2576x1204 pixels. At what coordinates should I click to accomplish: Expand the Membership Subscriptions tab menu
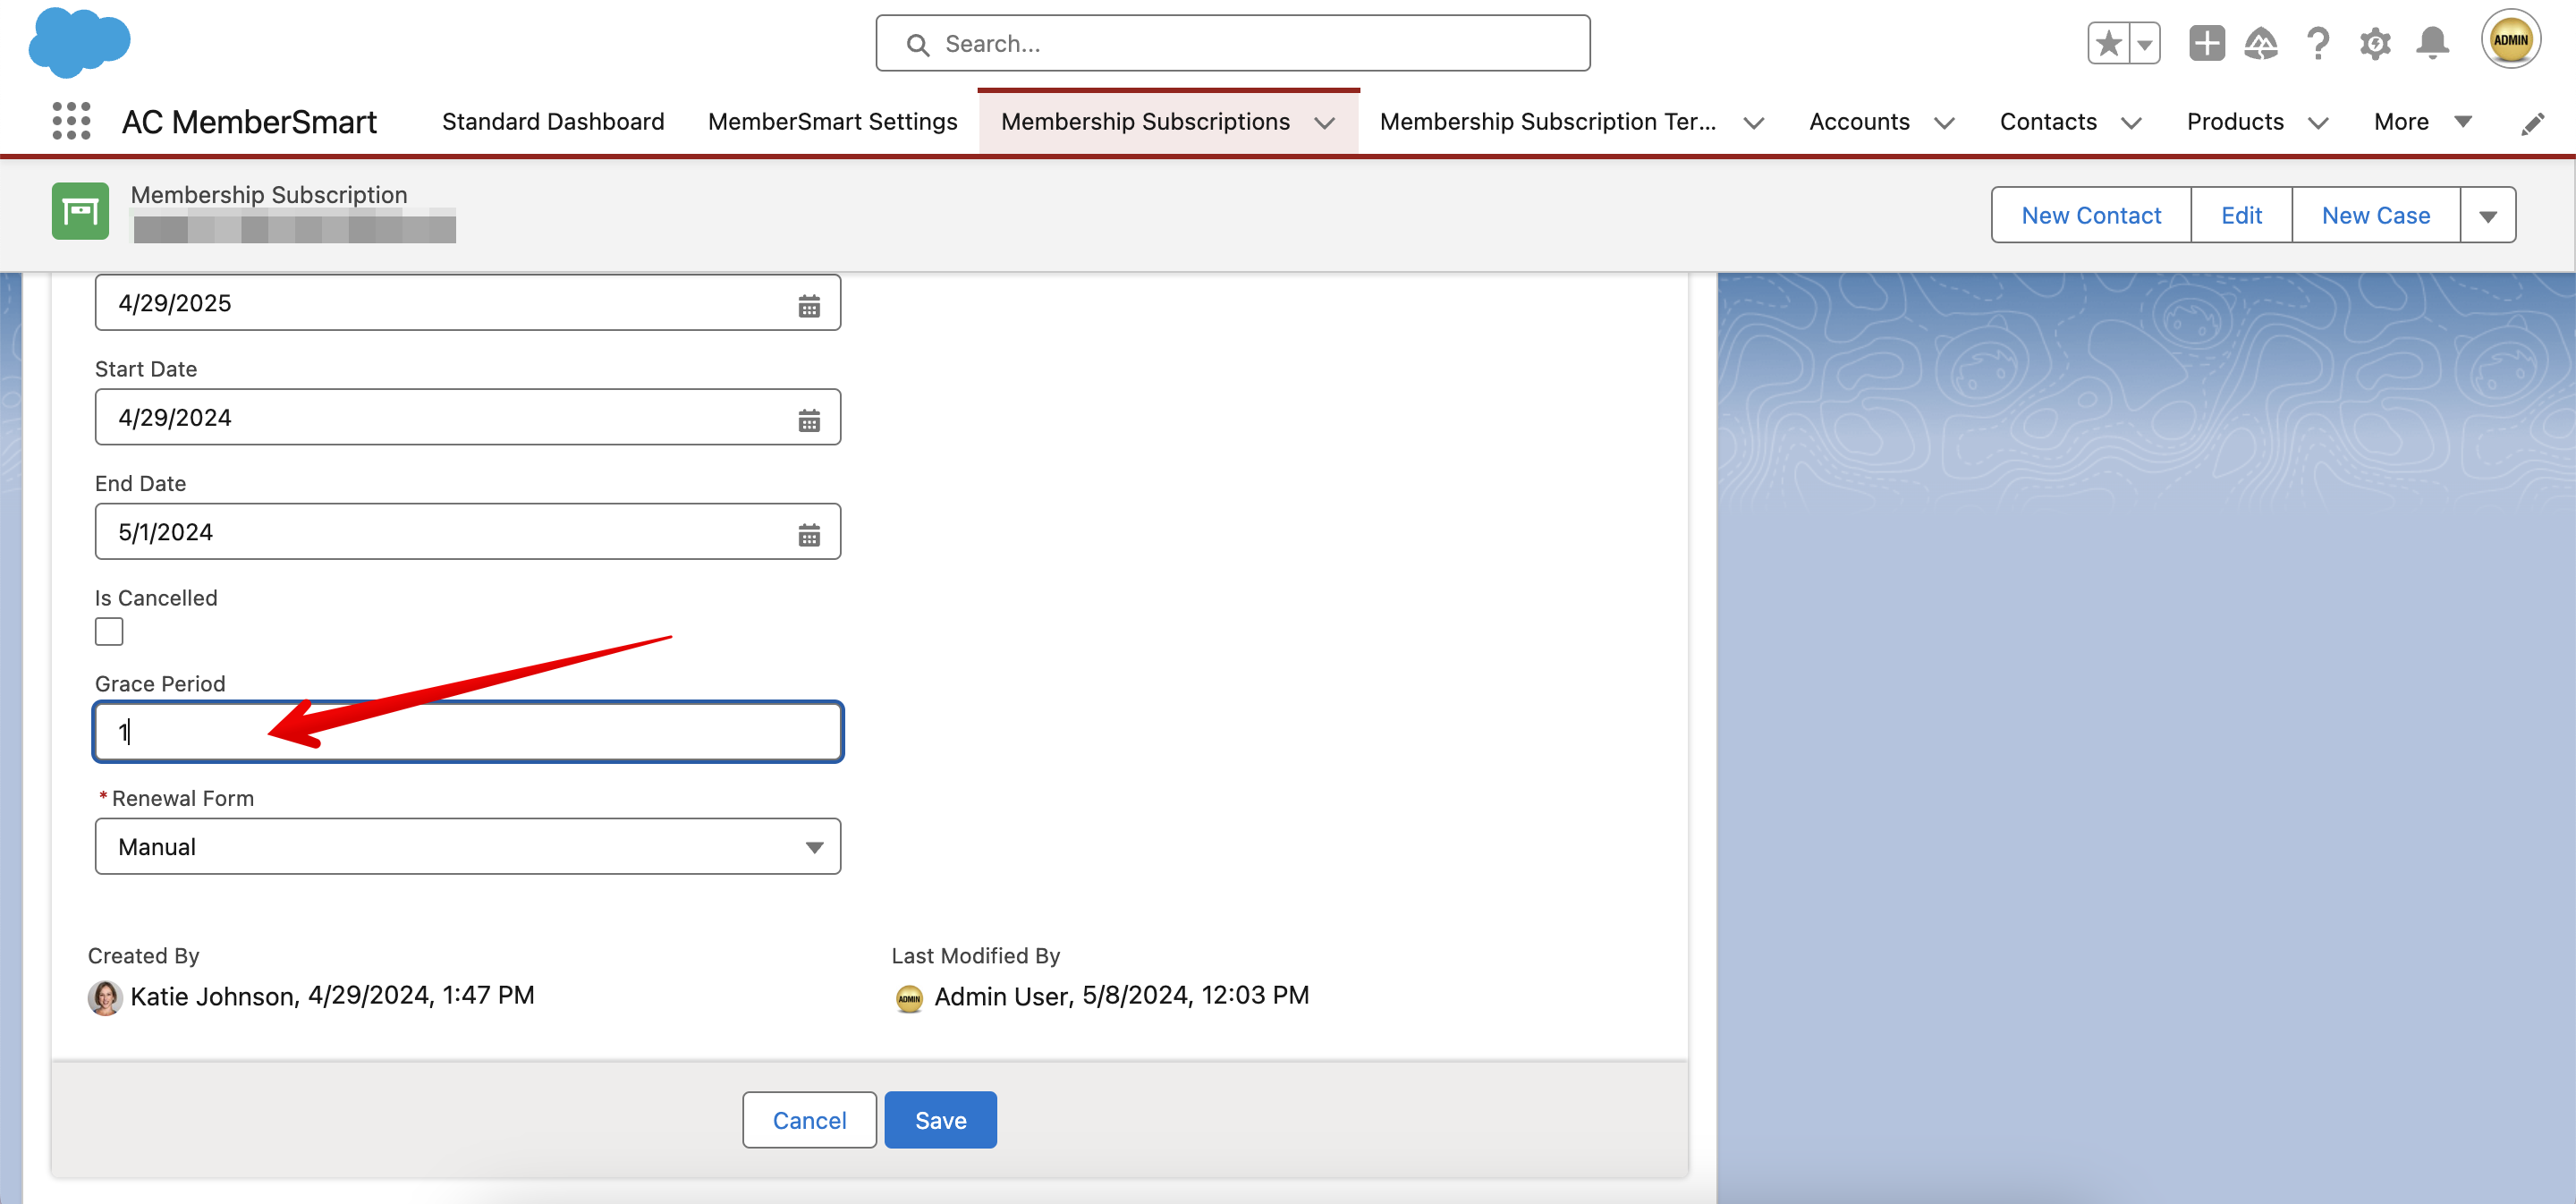click(x=1324, y=122)
